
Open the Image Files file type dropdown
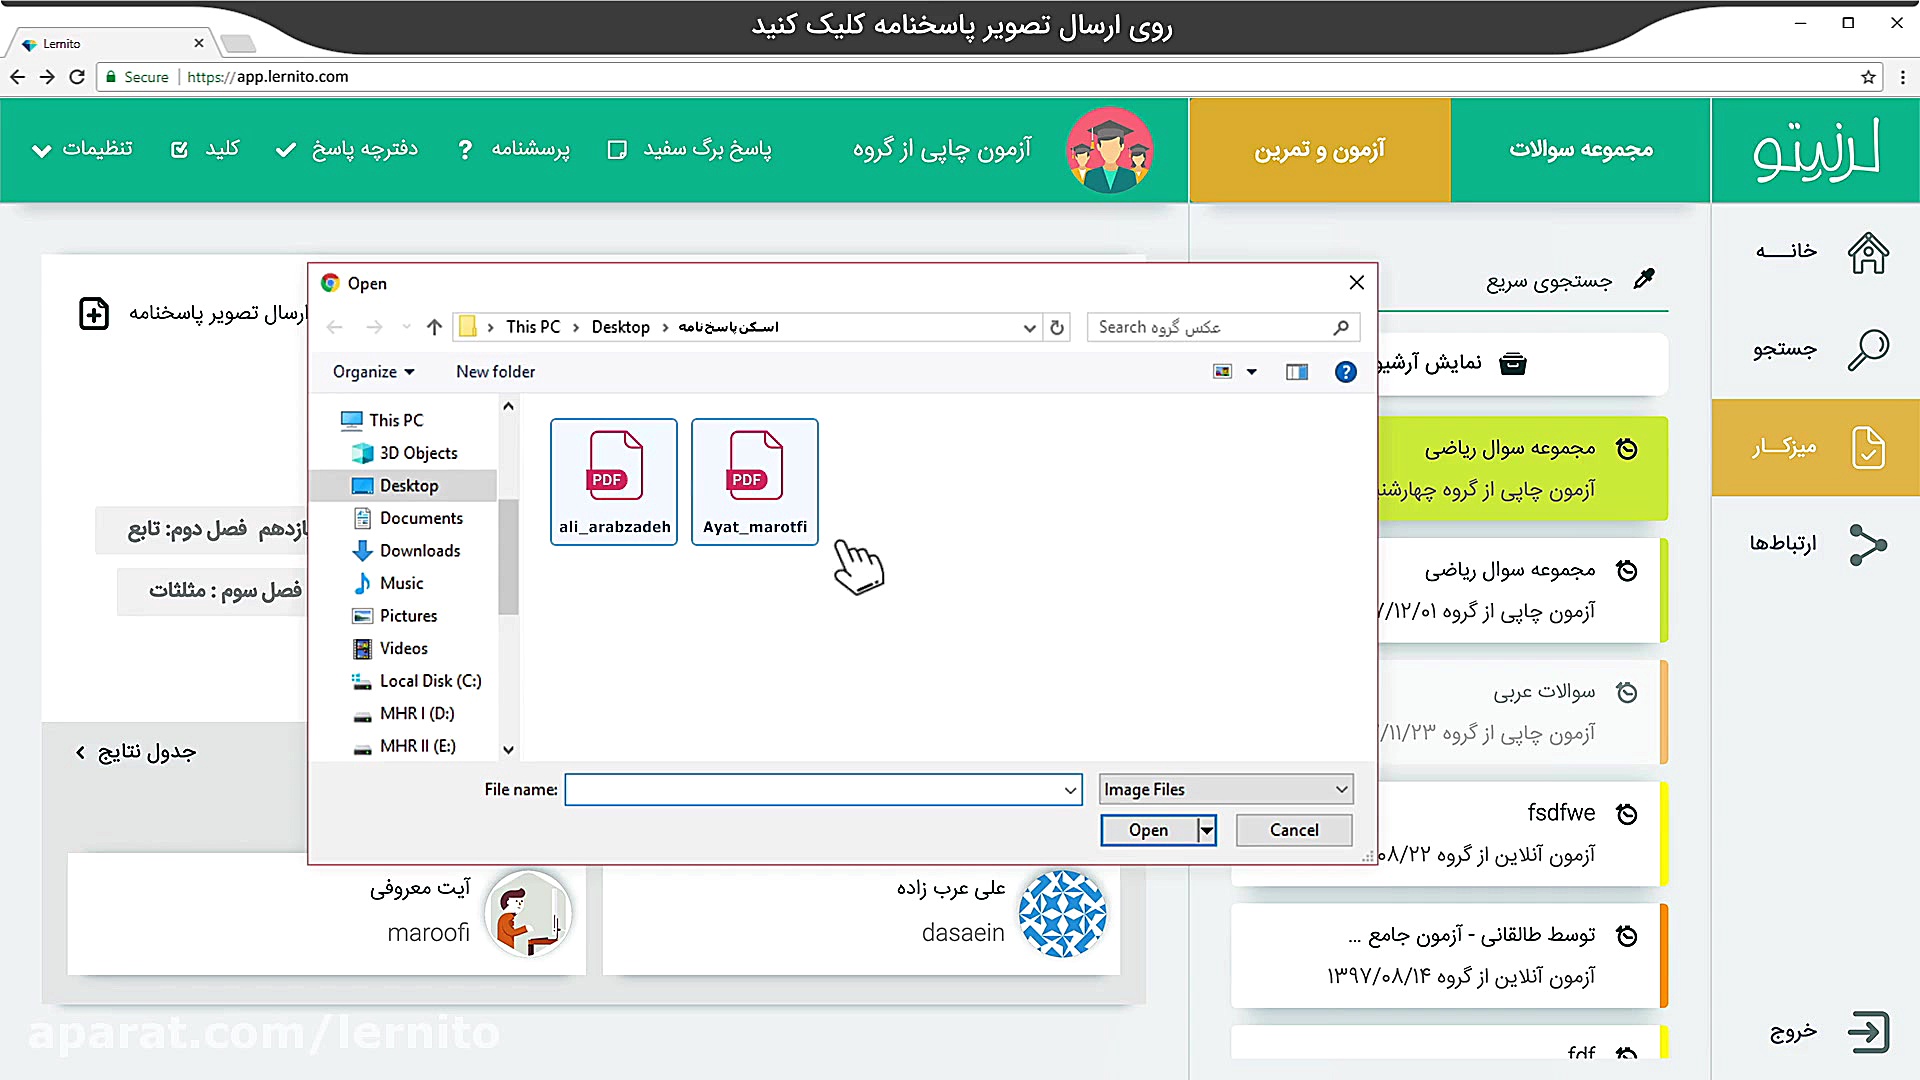pyautogui.click(x=1224, y=789)
